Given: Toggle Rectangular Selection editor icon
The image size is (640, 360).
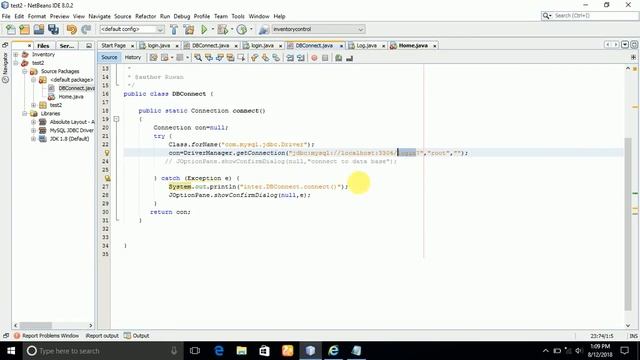Looking at the screenshot, I should (x=241, y=58).
